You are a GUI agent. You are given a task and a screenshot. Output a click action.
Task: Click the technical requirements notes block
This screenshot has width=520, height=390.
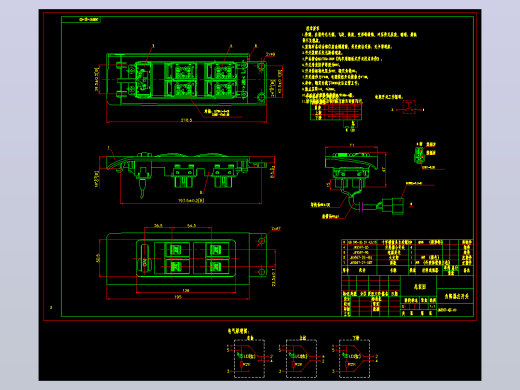coord(360,64)
